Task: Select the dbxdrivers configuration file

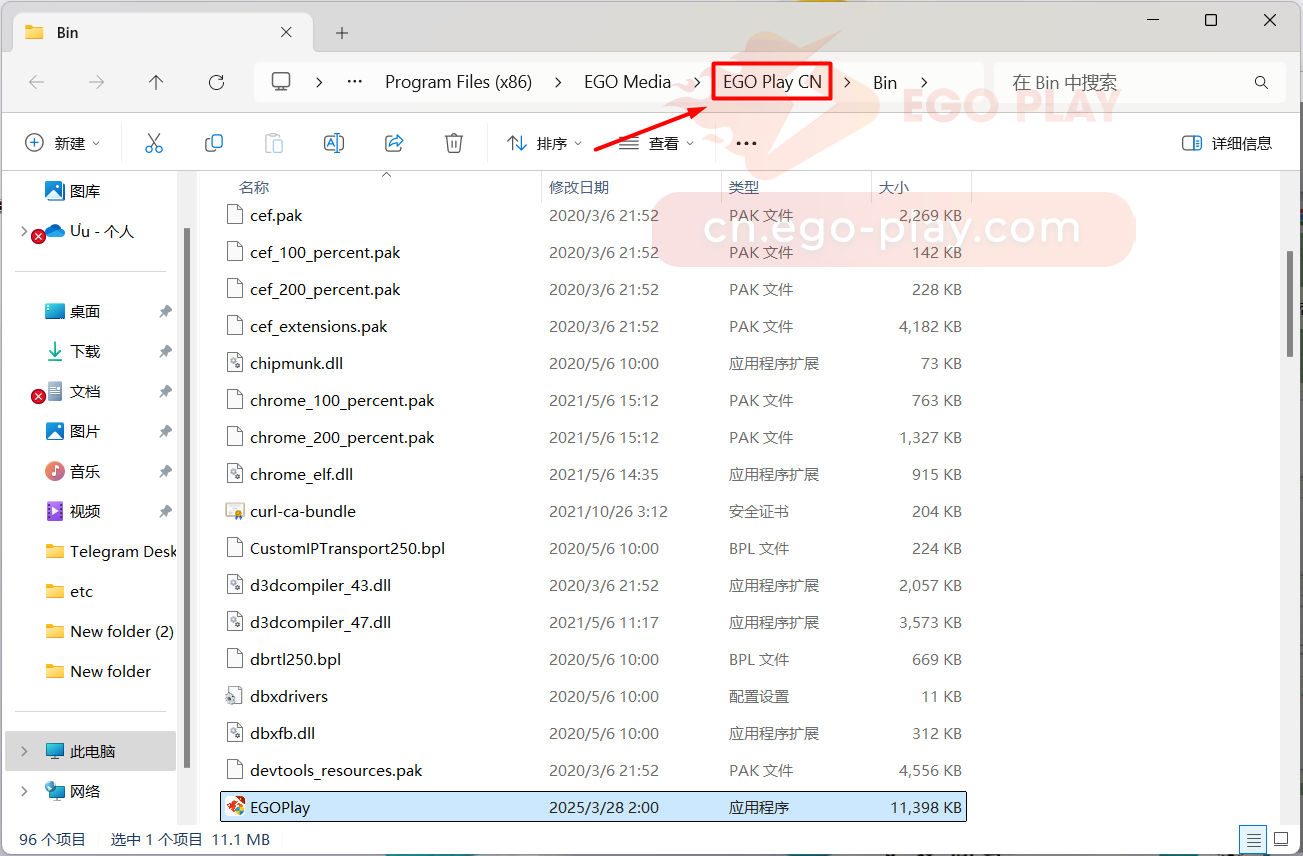Action: click(593, 696)
